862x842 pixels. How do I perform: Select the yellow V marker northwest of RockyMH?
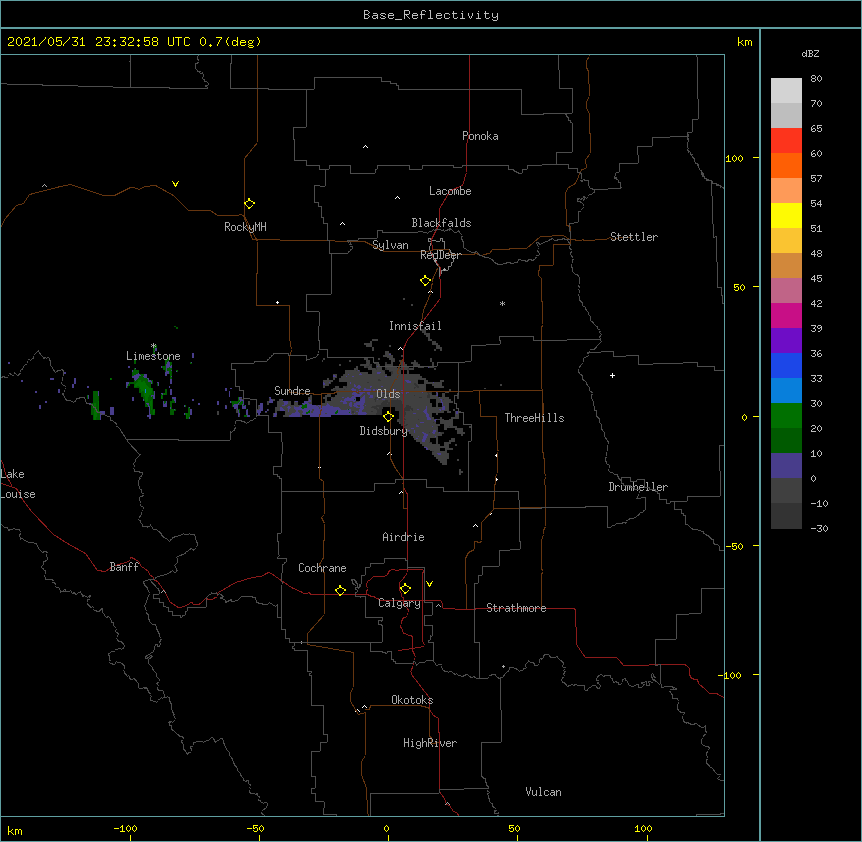tap(175, 184)
